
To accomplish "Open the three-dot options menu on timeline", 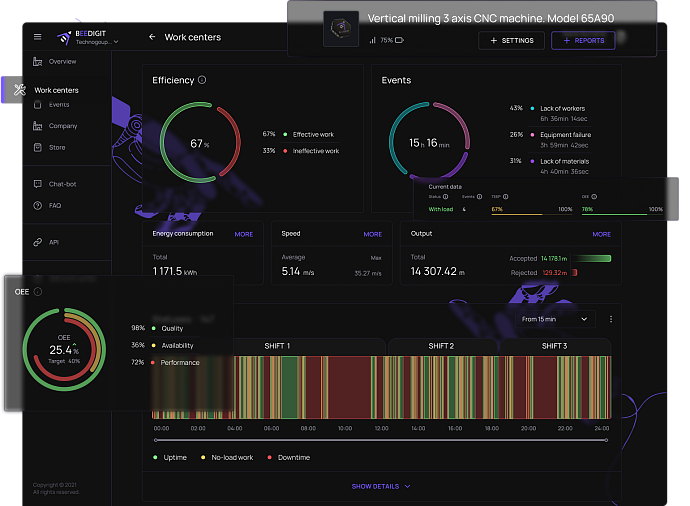I will point(611,319).
